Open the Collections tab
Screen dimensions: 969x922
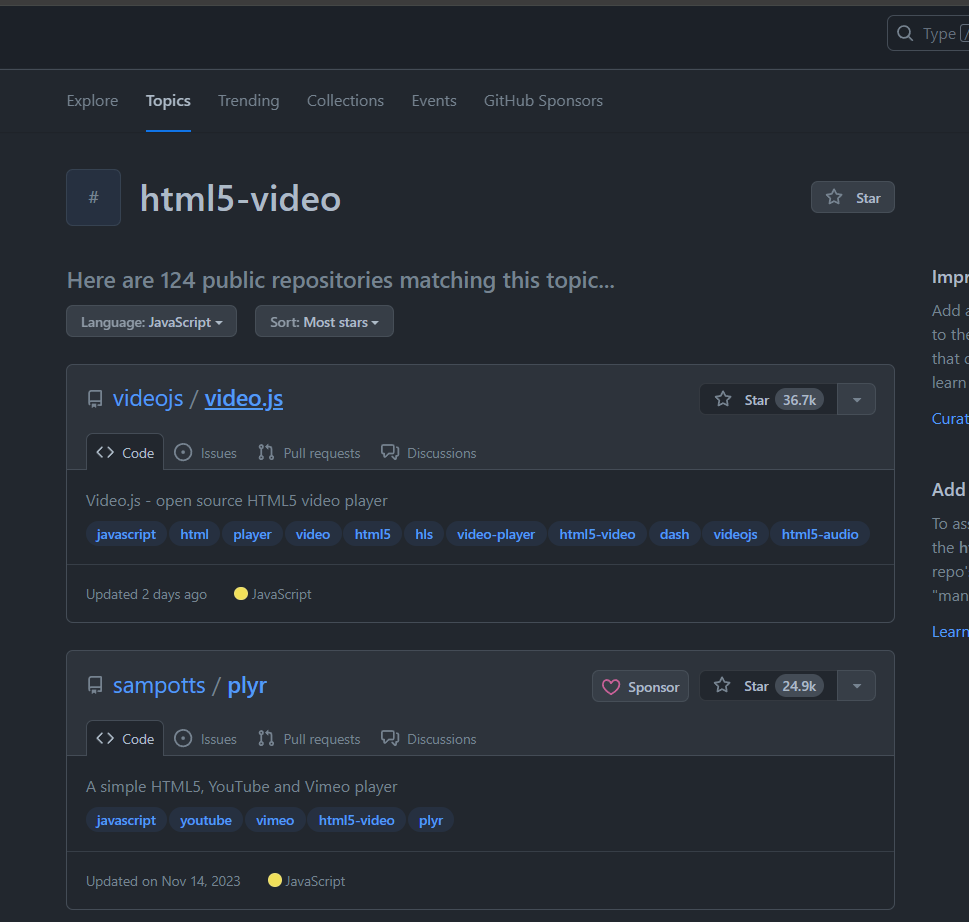coord(345,101)
